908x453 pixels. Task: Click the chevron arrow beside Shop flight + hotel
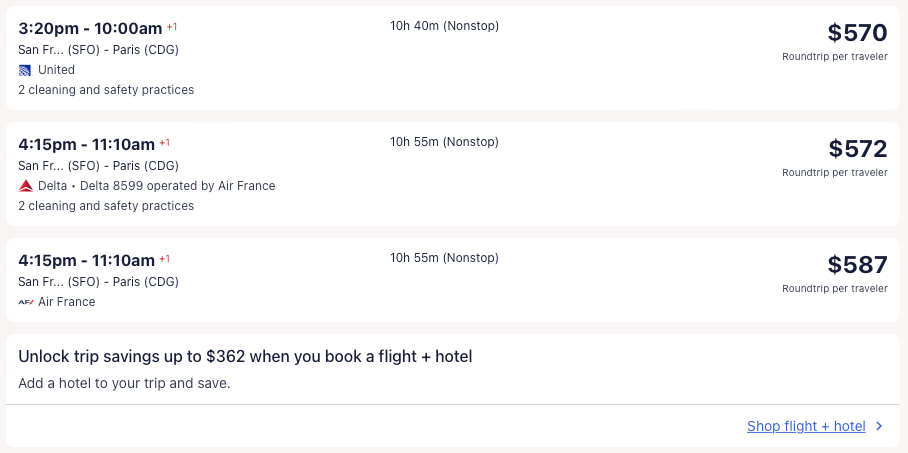click(x=879, y=426)
